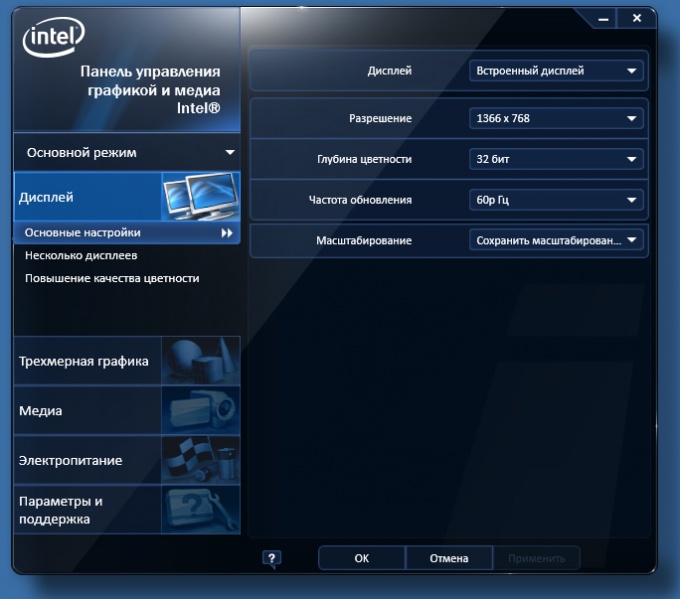Open the Частота обновления 60p Гц dropdown
Image resolution: width=680 pixels, height=599 pixels.
(556, 200)
